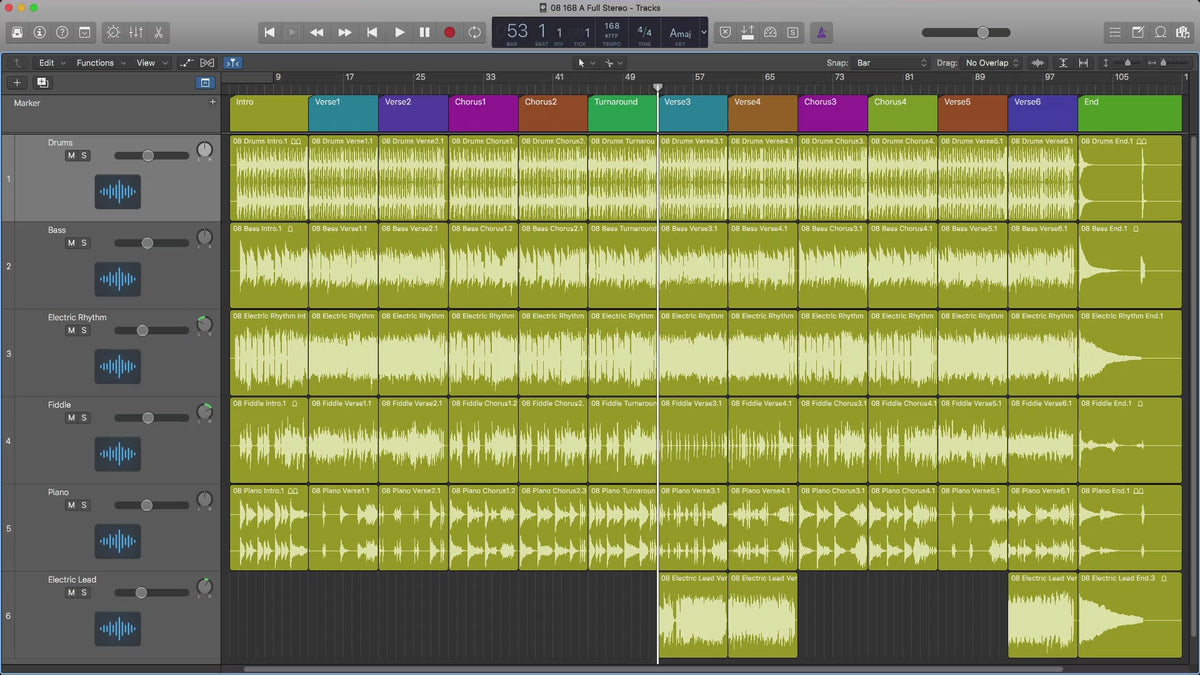1200x675 pixels.
Task: Open the Snap dropdown set to Bar
Action: click(888, 63)
